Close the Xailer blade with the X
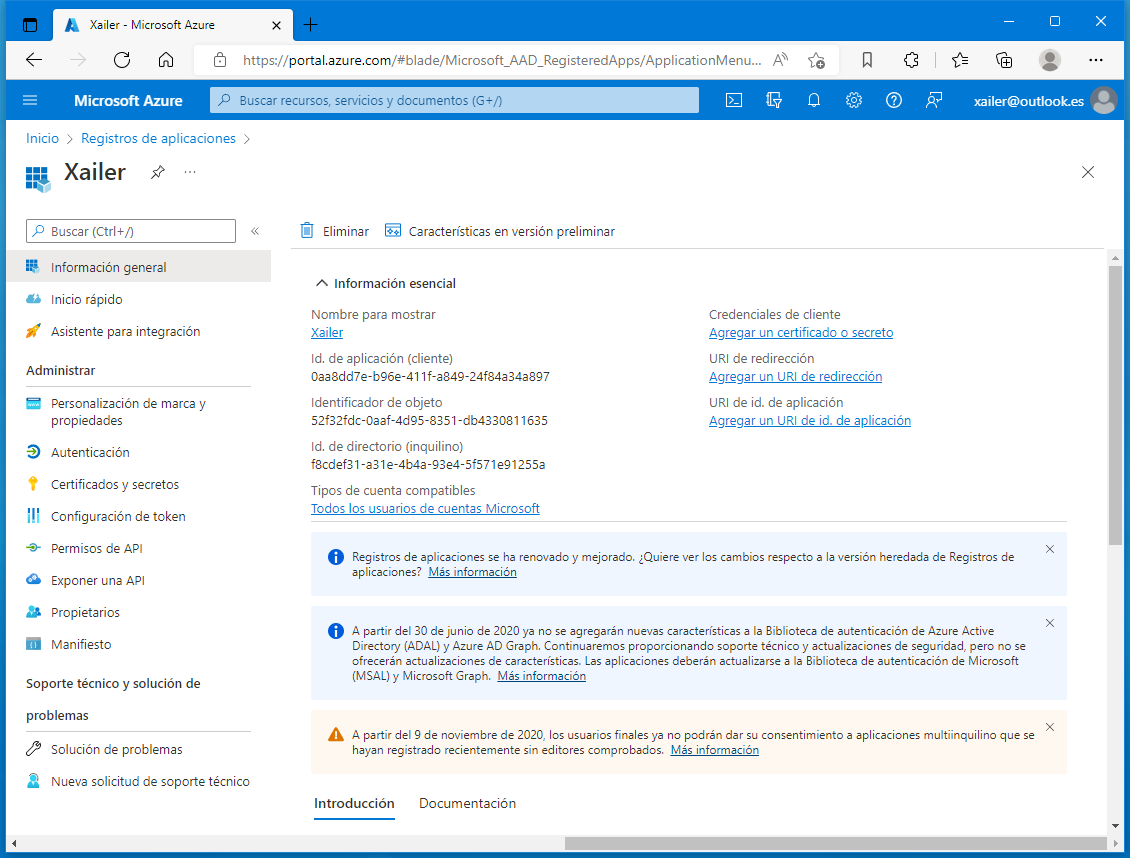 click(x=1087, y=172)
